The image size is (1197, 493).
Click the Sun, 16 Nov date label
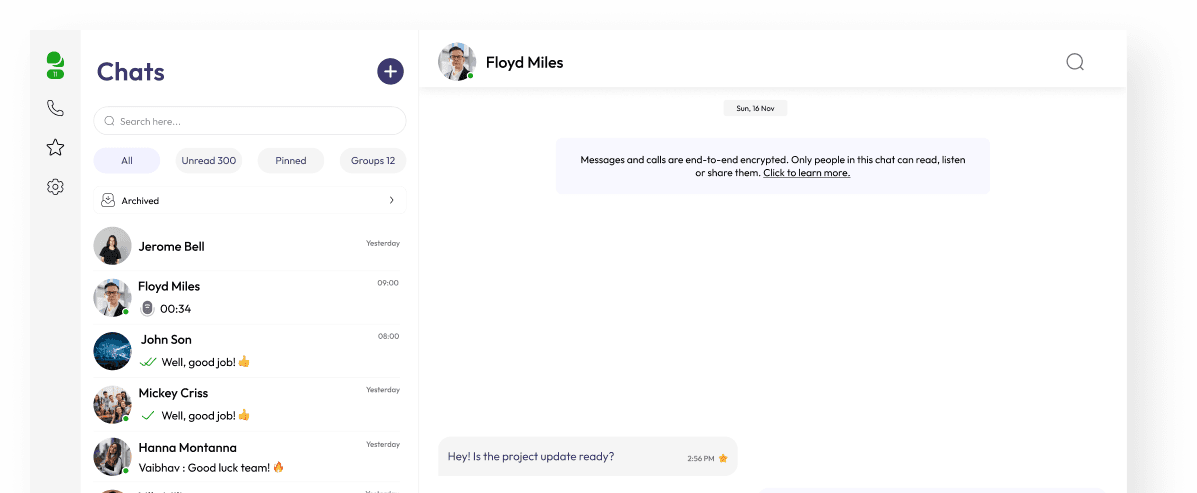coord(755,108)
